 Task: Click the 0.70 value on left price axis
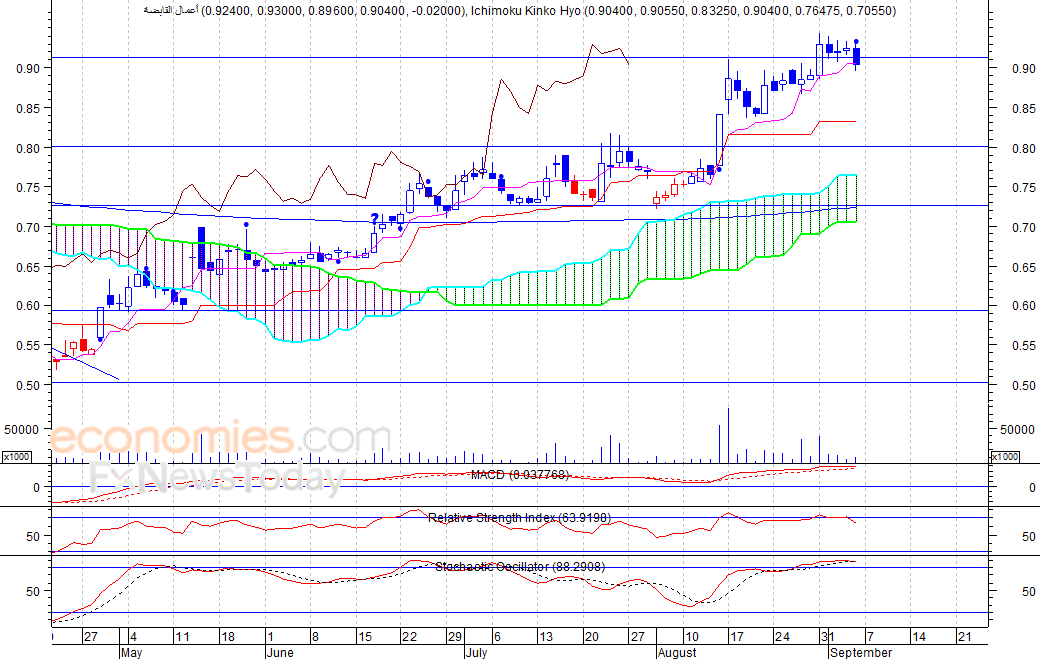tap(29, 227)
